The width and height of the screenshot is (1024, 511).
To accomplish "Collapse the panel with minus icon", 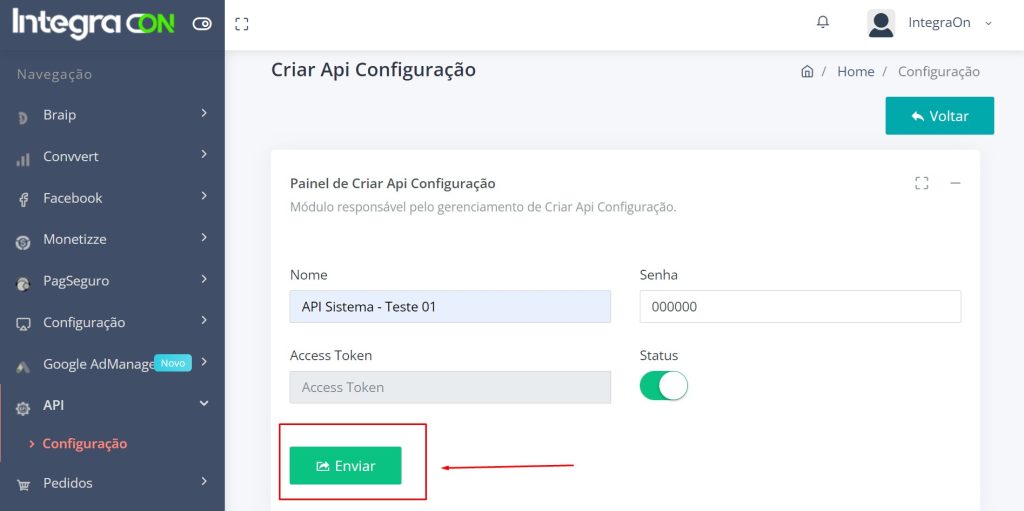I will click(x=955, y=183).
